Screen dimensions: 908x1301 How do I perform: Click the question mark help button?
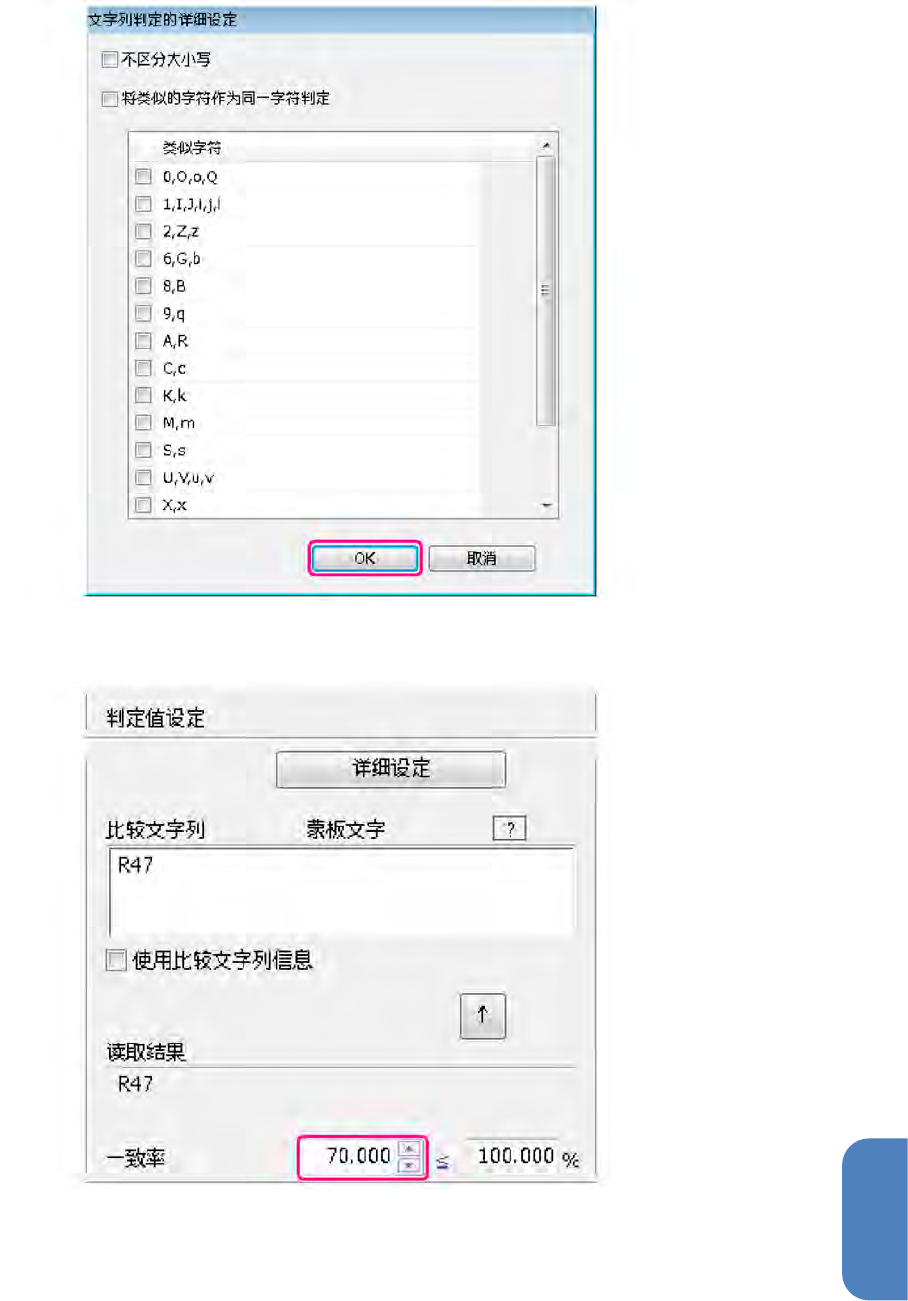pyautogui.click(x=509, y=830)
